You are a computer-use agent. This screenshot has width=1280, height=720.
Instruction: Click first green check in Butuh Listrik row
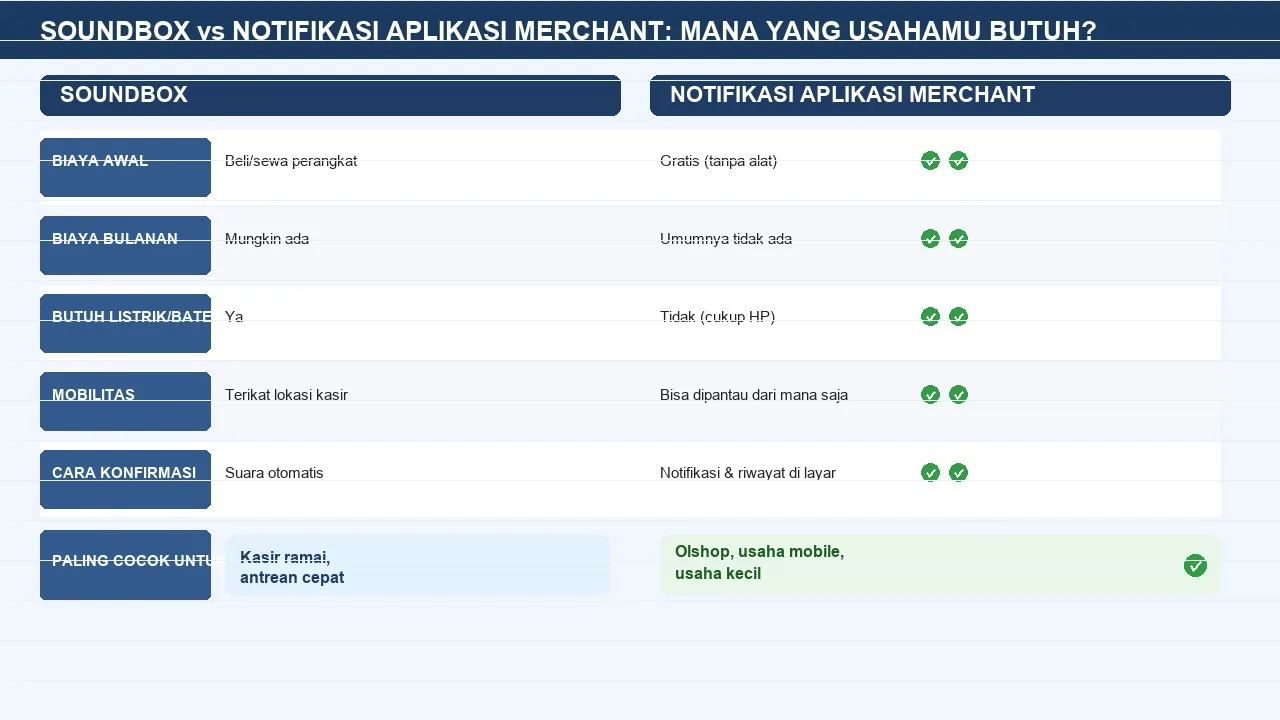point(930,316)
